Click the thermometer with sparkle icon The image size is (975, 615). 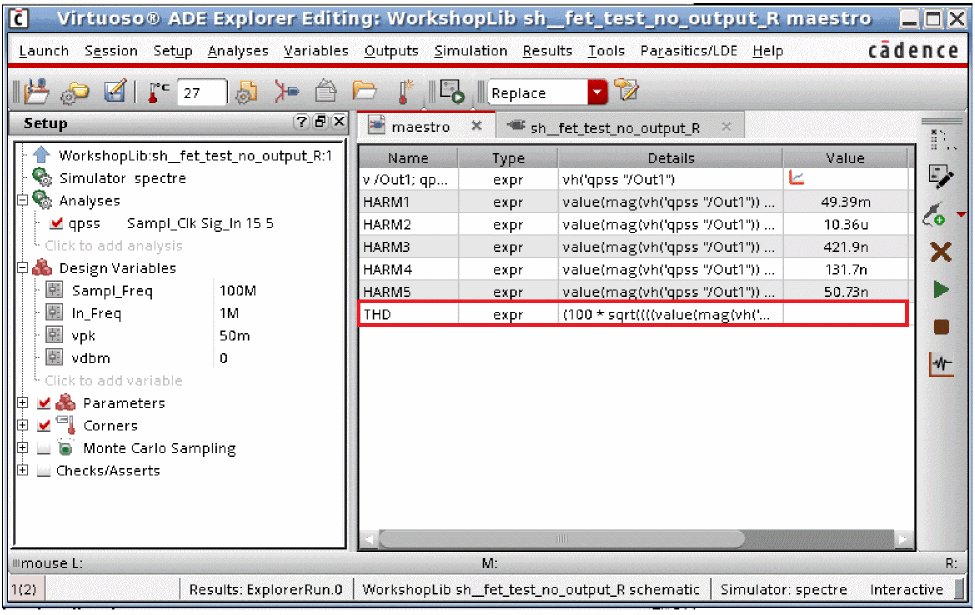click(405, 91)
